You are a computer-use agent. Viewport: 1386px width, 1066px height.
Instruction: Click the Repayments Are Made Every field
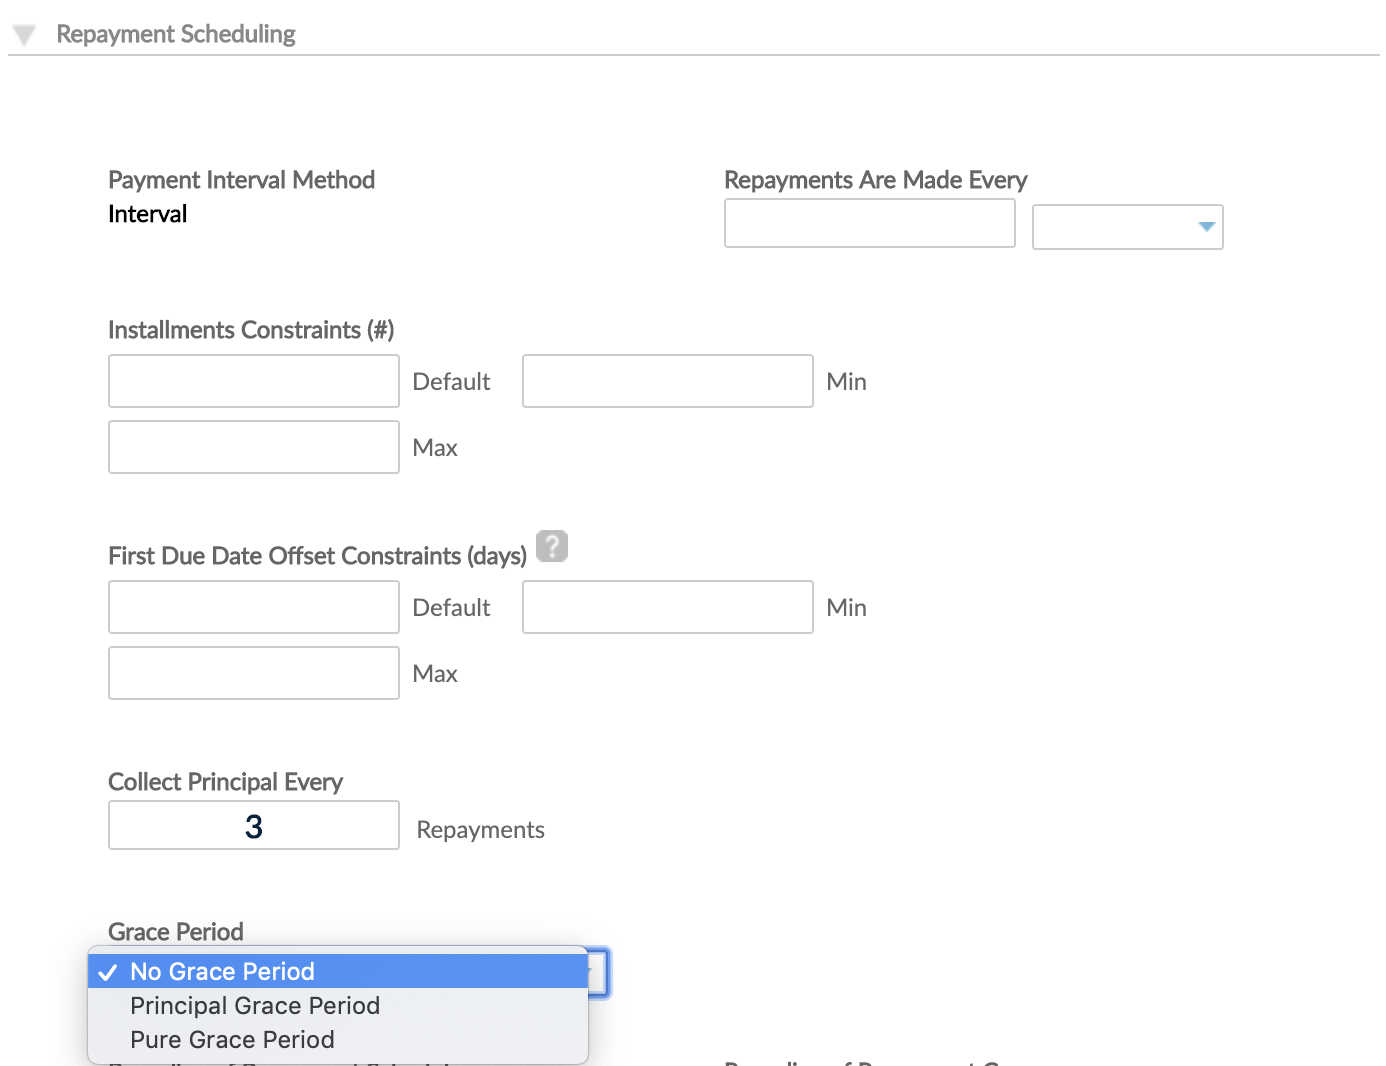[869, 223]
